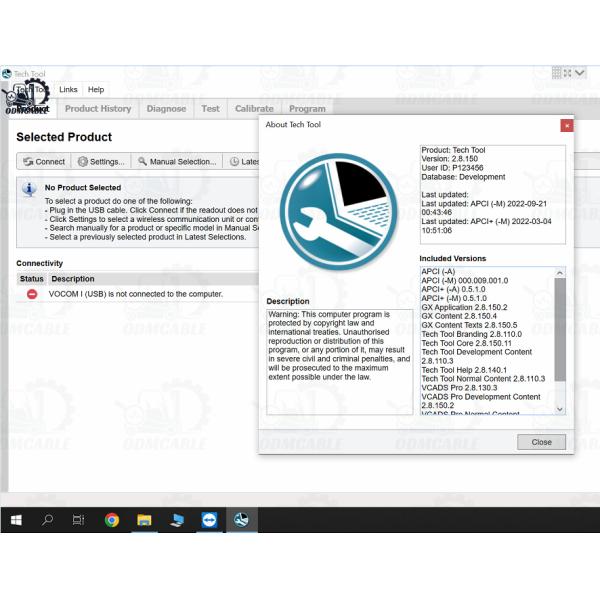Open Settings from the product toolbar
Screen dimensions: 600x600
coord(101,161)
